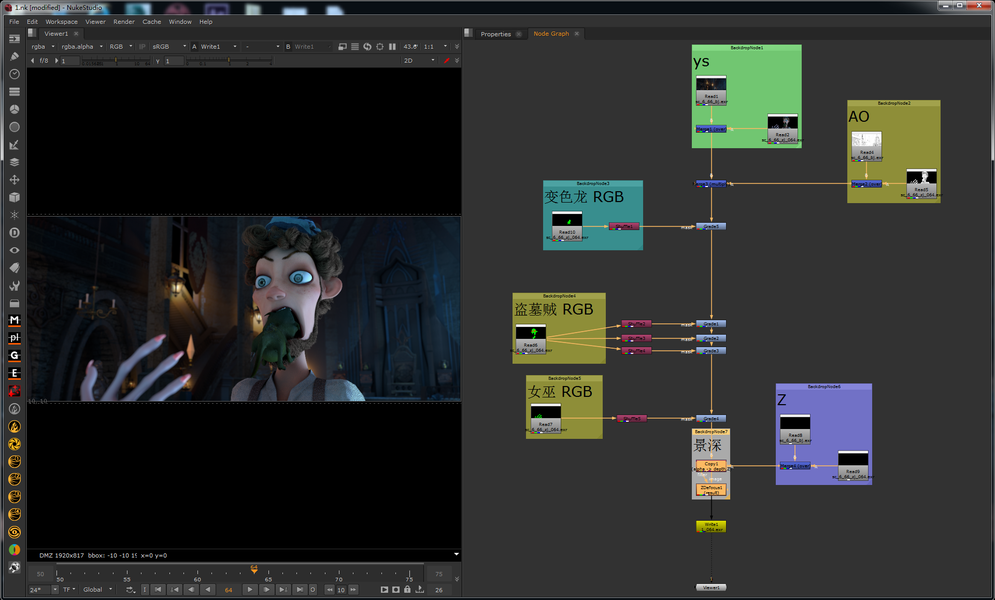Viewport: 995px width, 600px height.
Task: Click the red pipette icon in viewer
Action: pos(447,61)
